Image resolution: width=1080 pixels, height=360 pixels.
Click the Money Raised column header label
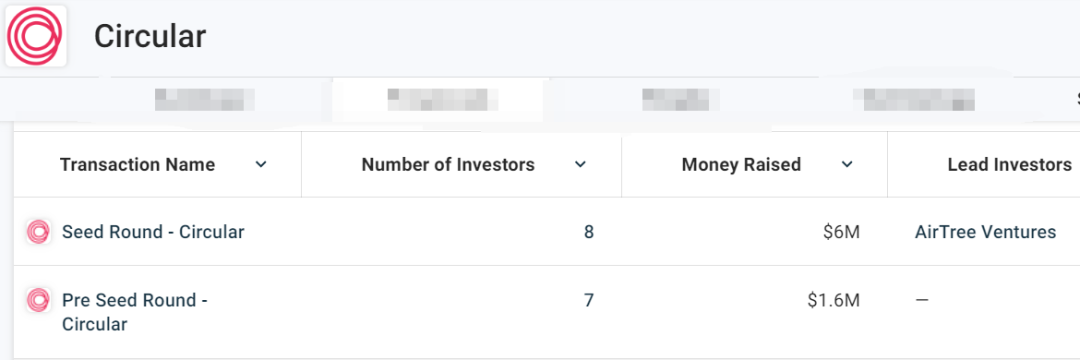741,165
